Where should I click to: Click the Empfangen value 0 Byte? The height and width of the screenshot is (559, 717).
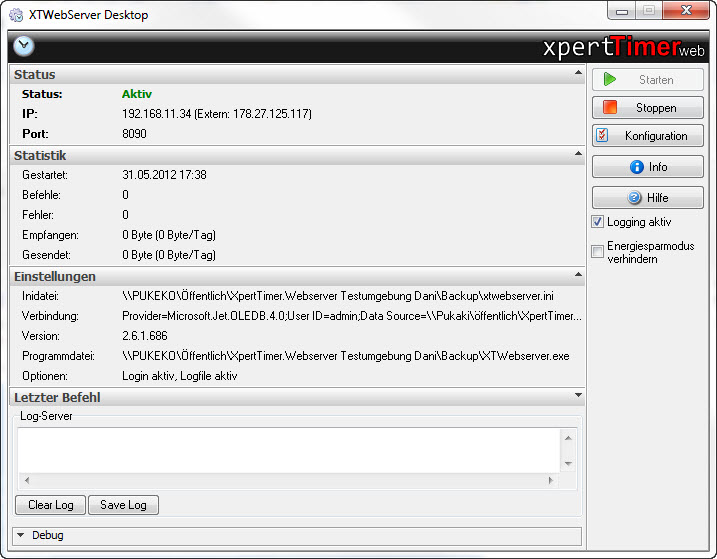(169, 235)
